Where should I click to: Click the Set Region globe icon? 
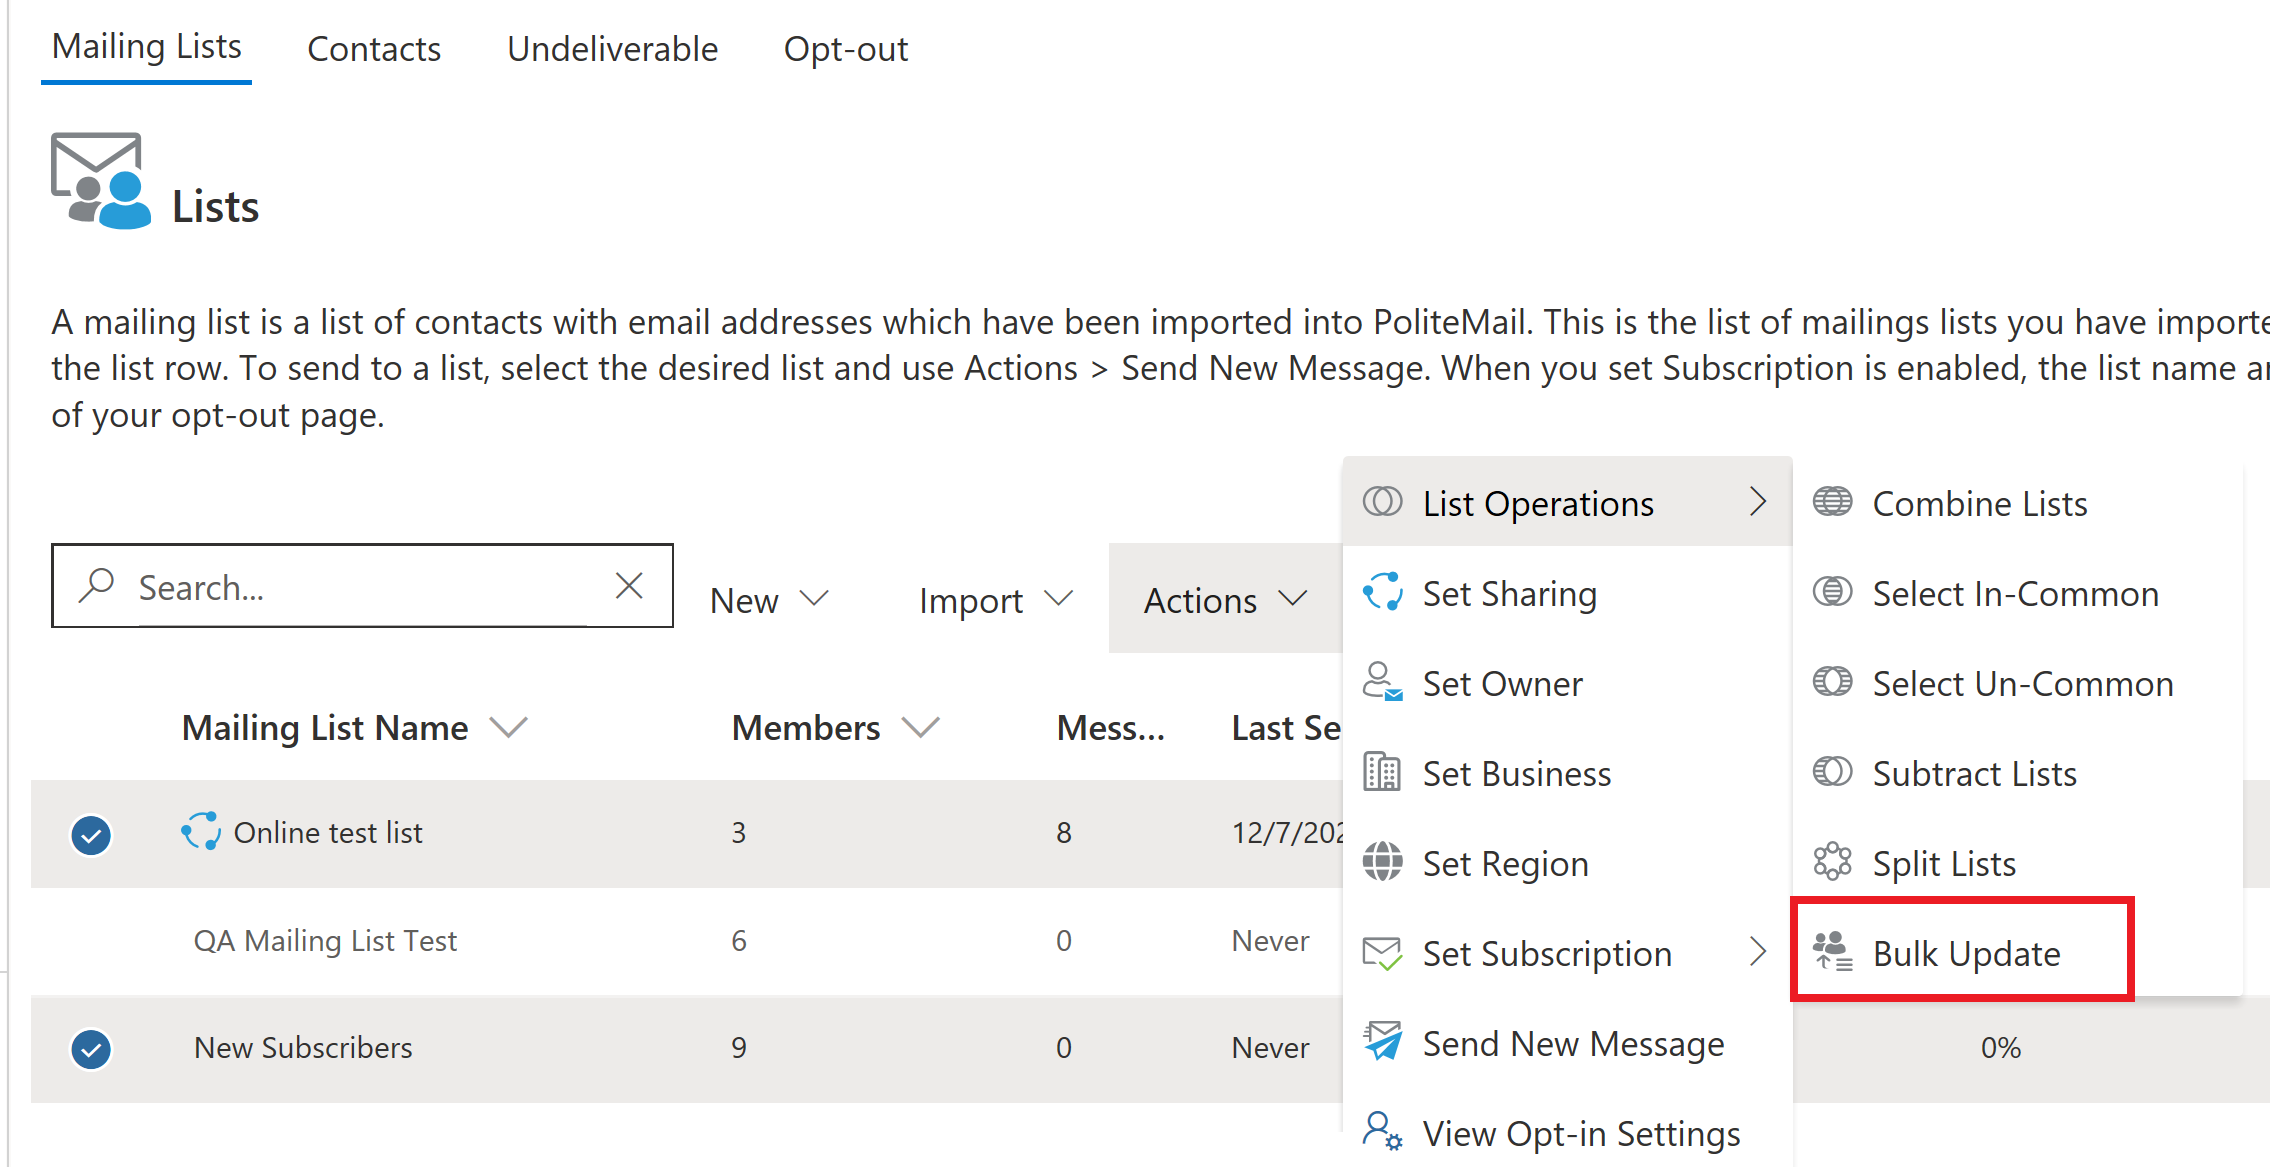pyautogui.click(x=1382, y=862)
